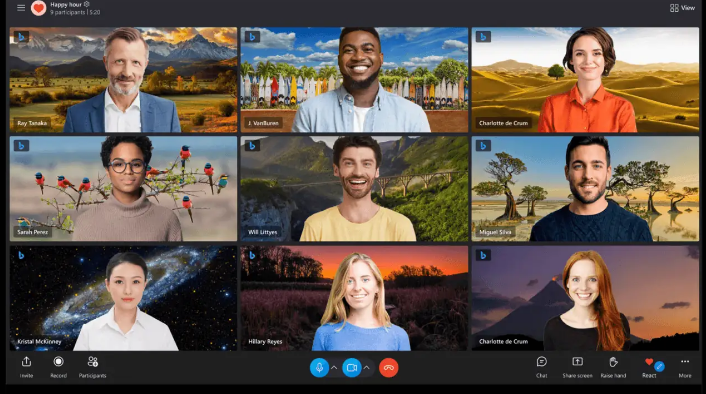Screen dimensions: 706x394
Task: Open the hamburger menu icon
Action: 21,8
